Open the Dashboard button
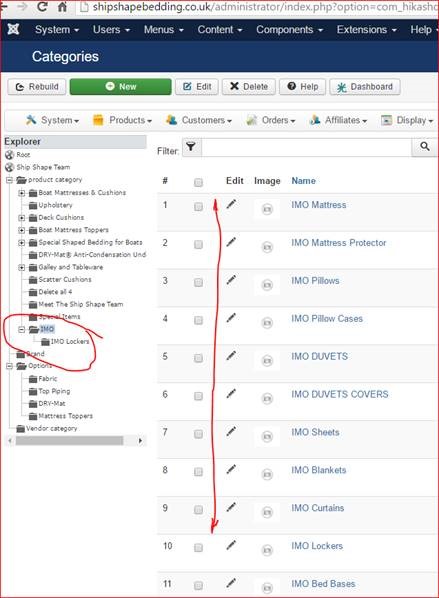The image size is (439, 598). (365, 87)
